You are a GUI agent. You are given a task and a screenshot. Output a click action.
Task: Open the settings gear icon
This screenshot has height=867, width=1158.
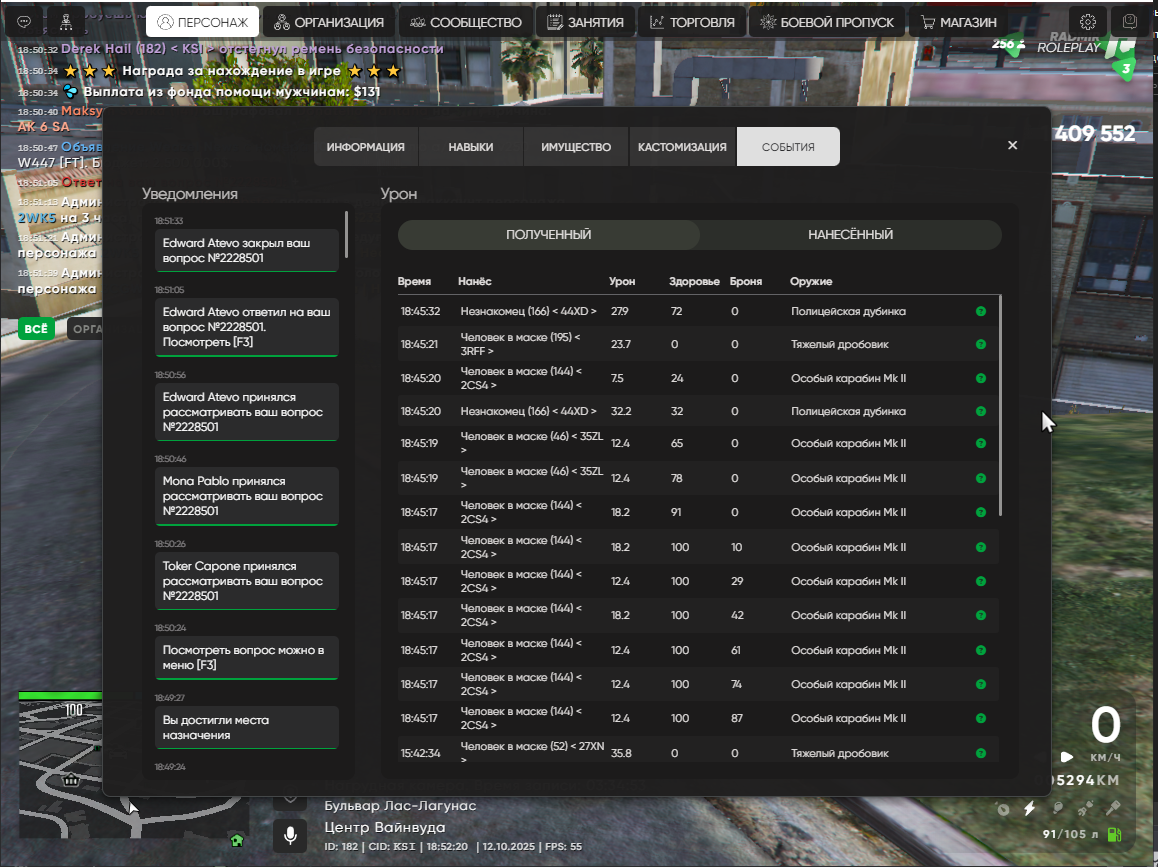coord(1088,22)
